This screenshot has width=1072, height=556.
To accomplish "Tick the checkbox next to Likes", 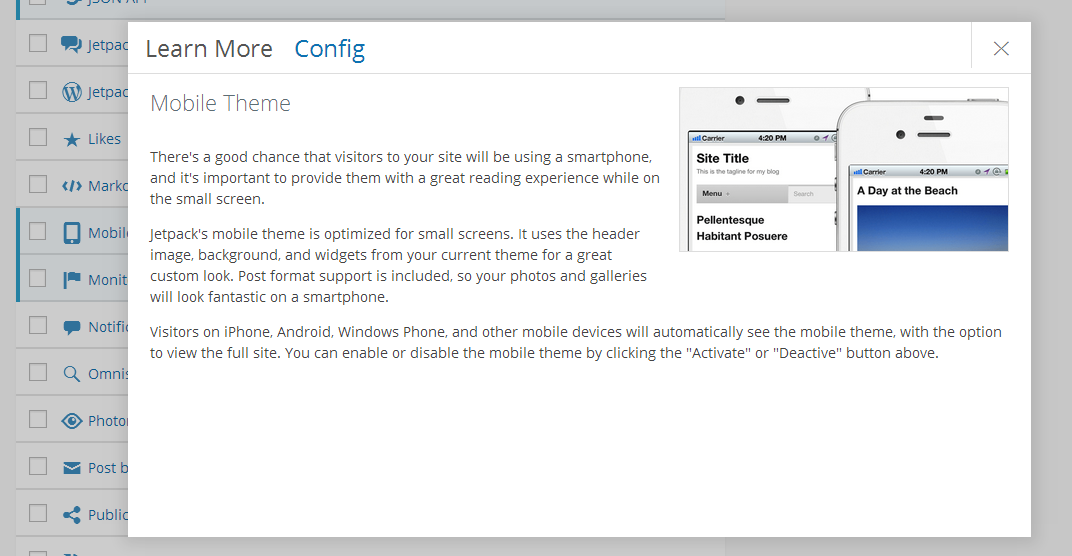I will (x=38, y=138).
